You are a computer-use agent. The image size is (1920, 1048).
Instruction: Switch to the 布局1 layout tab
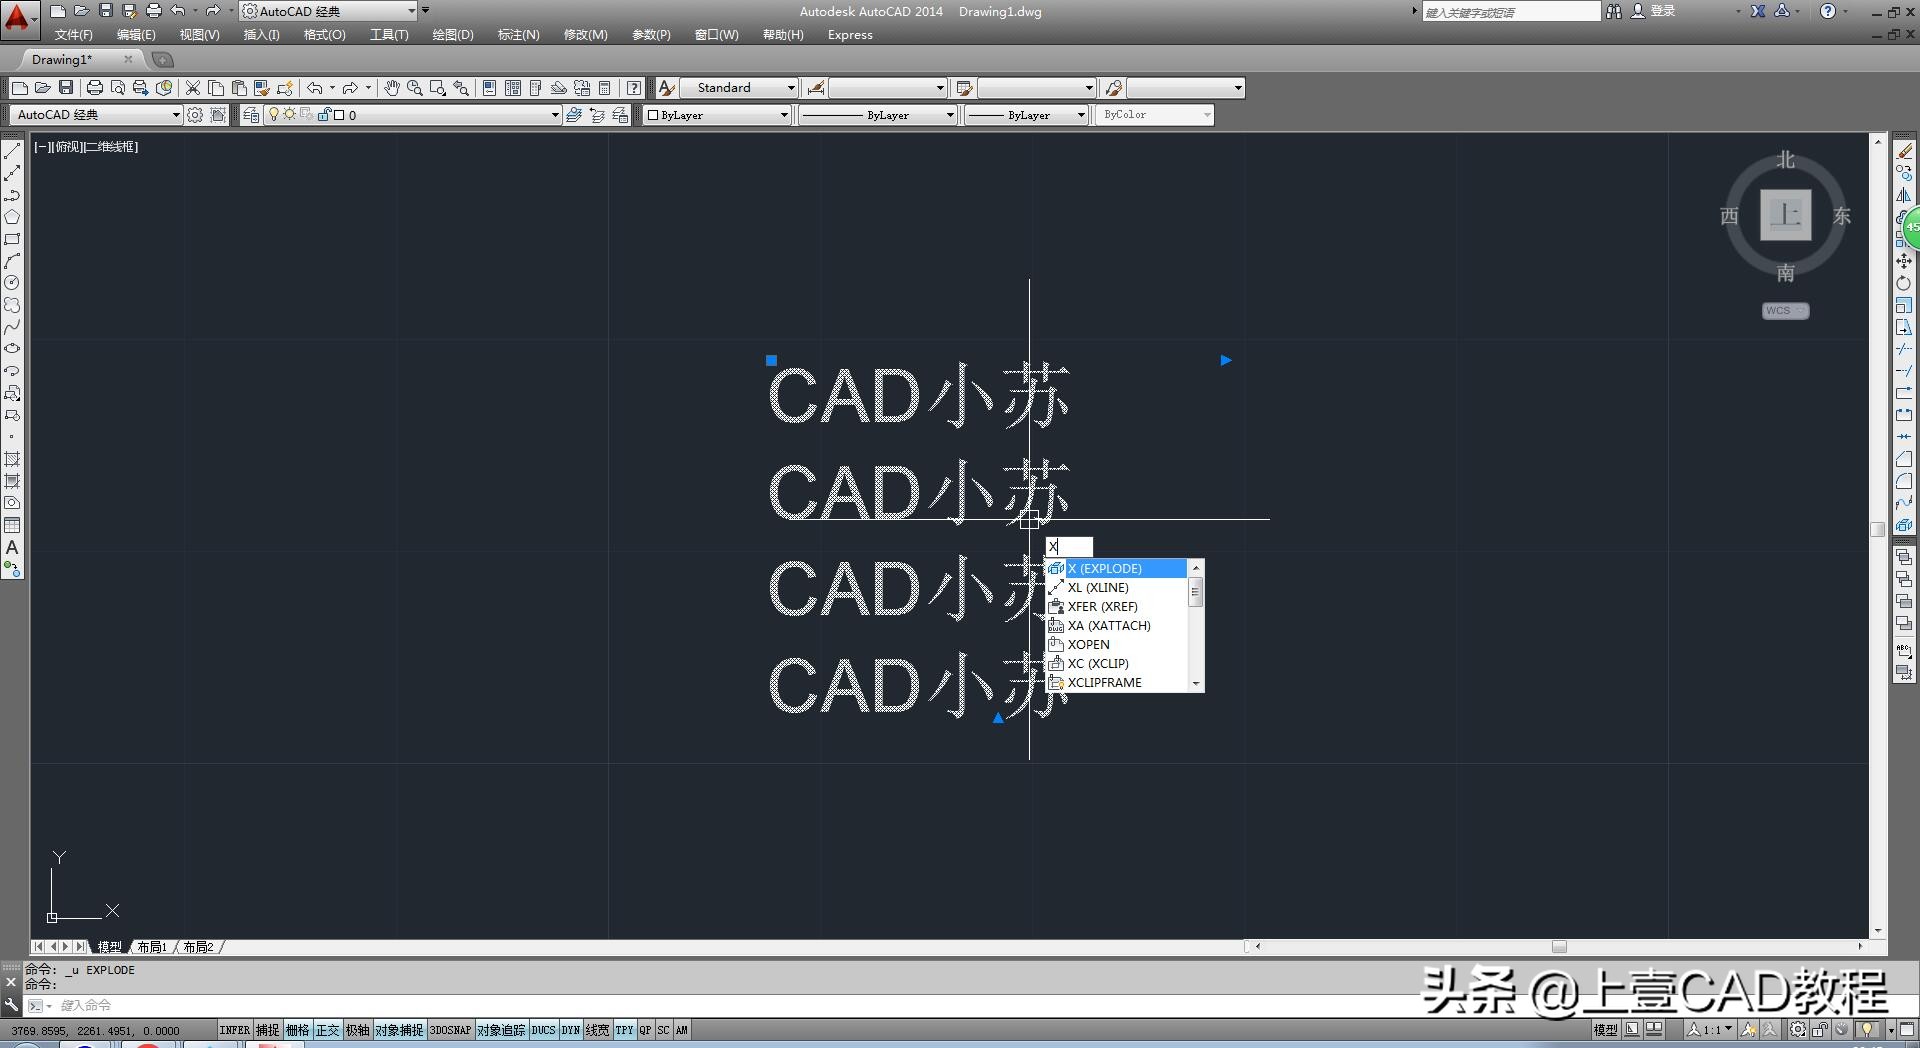pos(152,947)
